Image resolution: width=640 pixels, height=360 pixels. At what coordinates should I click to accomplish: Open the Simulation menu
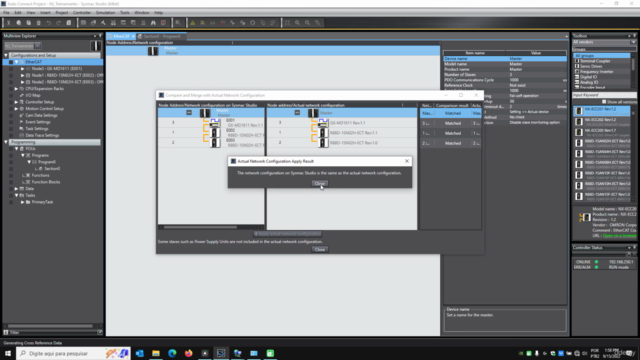[105, 13]
